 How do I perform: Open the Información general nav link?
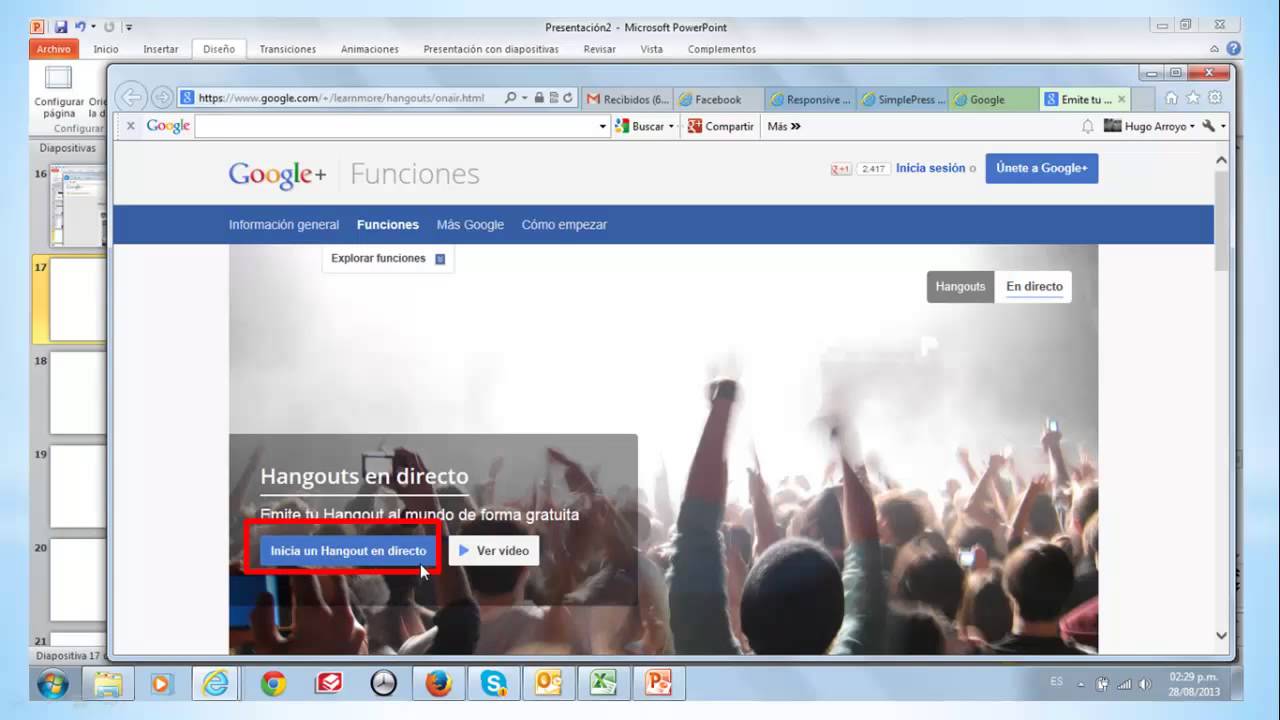click(284, 225)
